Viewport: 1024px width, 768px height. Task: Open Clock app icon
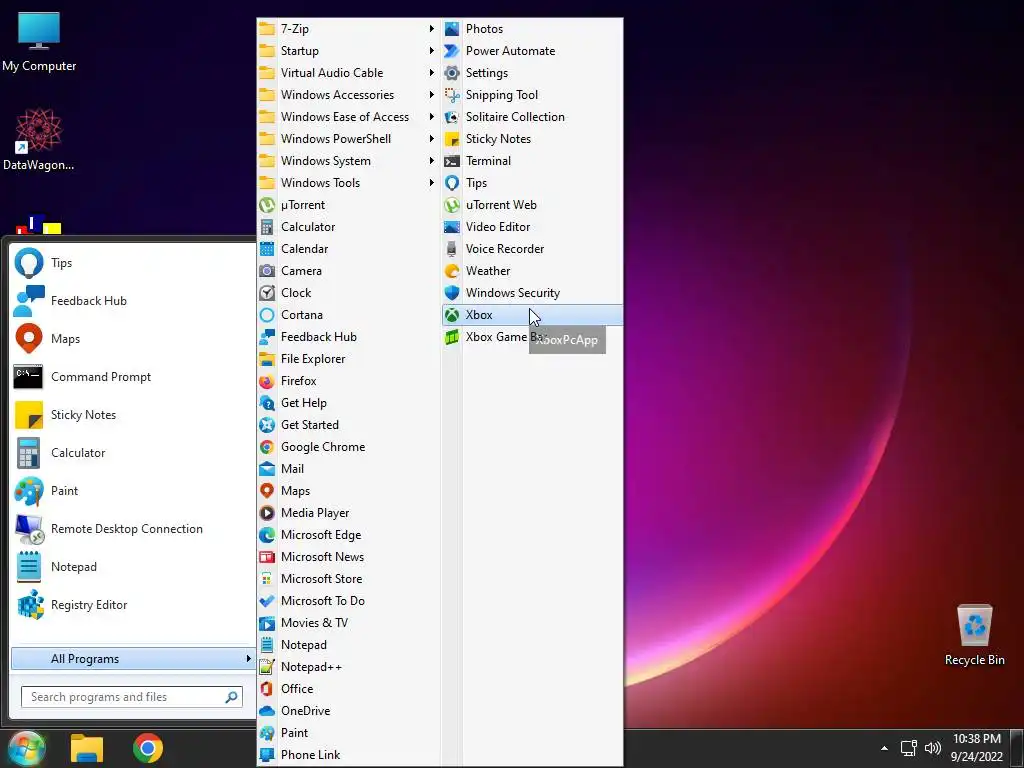267,293
